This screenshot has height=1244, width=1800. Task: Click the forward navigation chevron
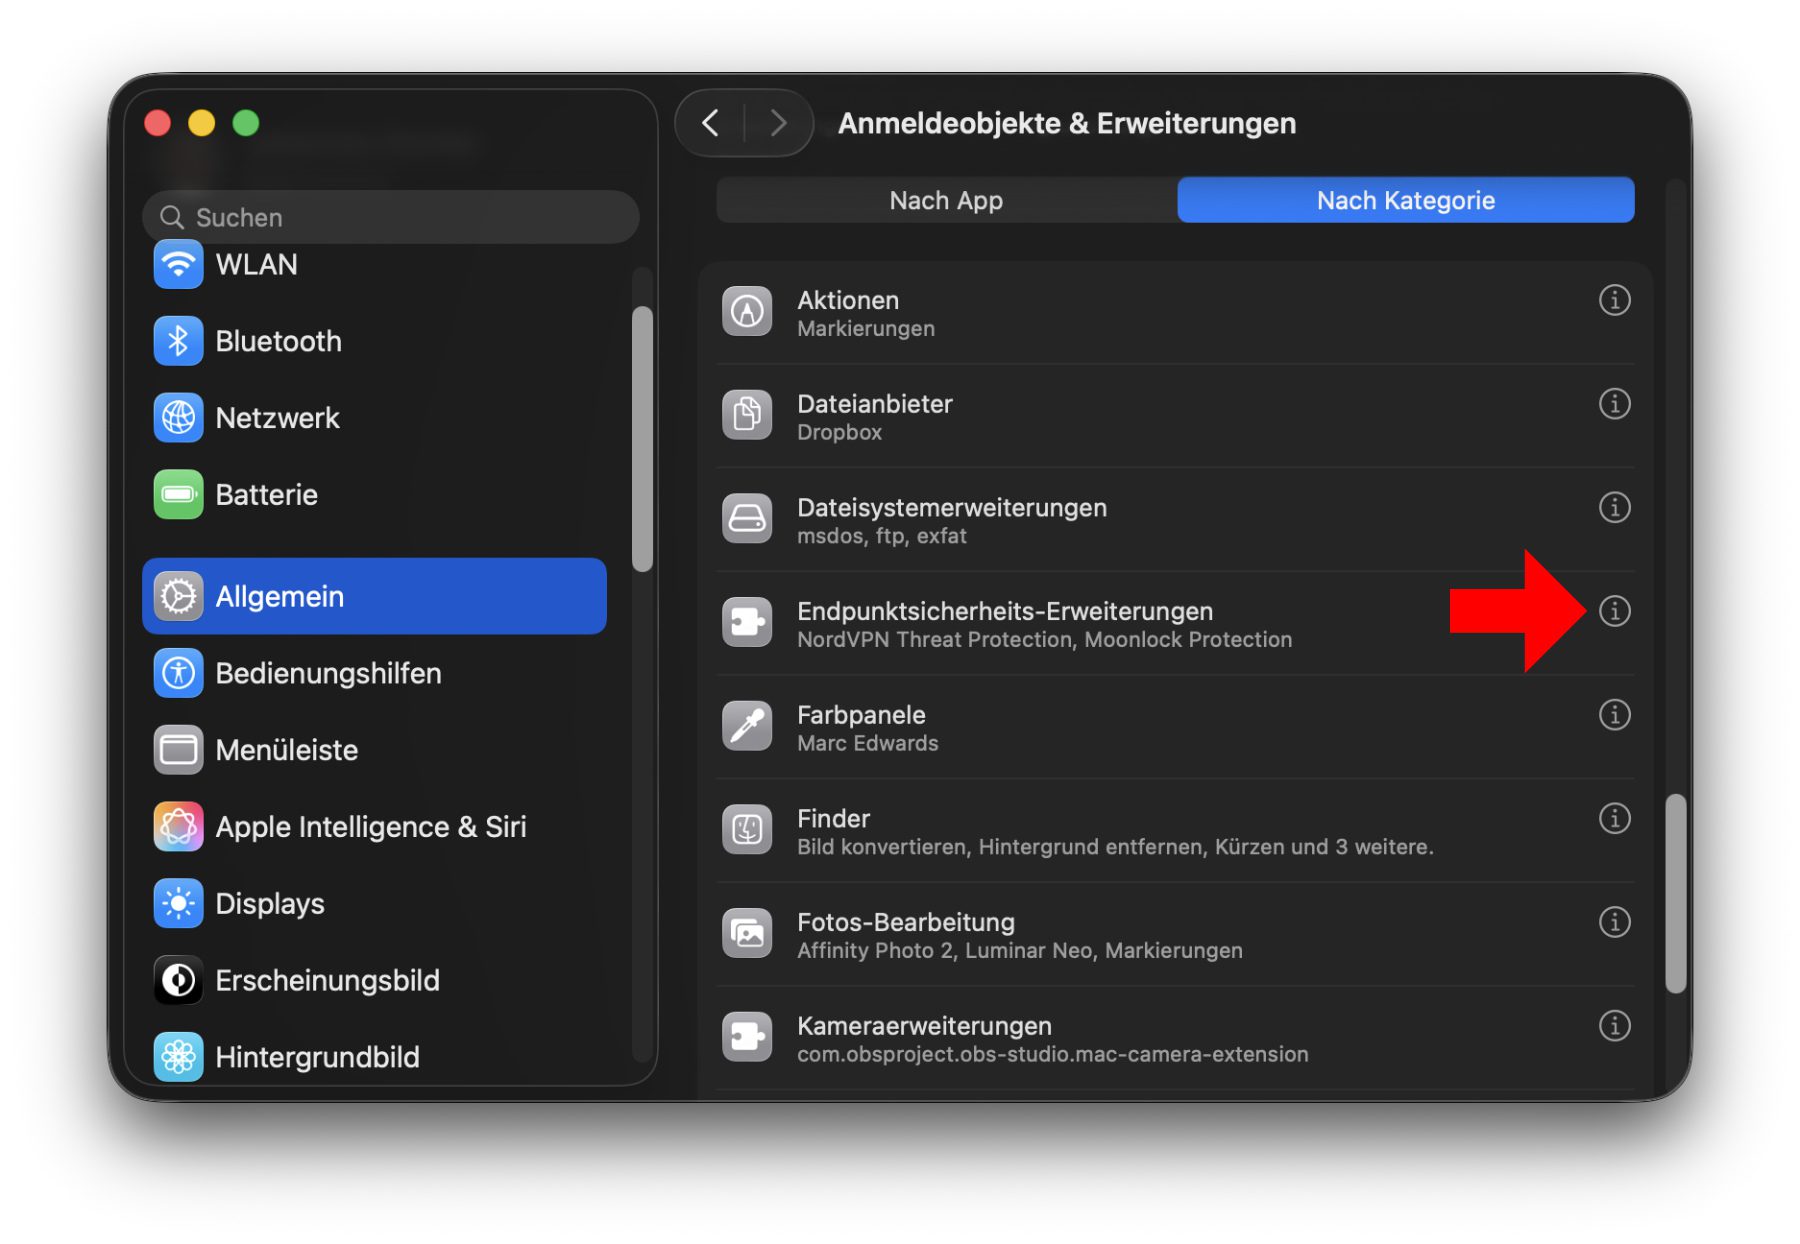click(778, 124)
